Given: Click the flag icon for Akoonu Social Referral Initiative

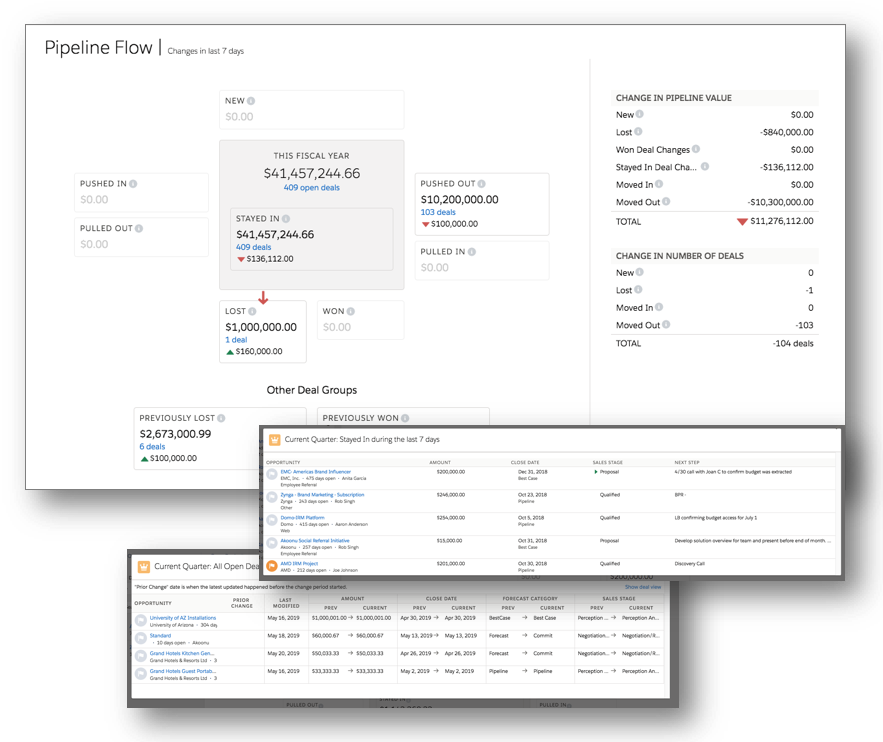Looking at the screenshot, I should [x=272, y=543].
